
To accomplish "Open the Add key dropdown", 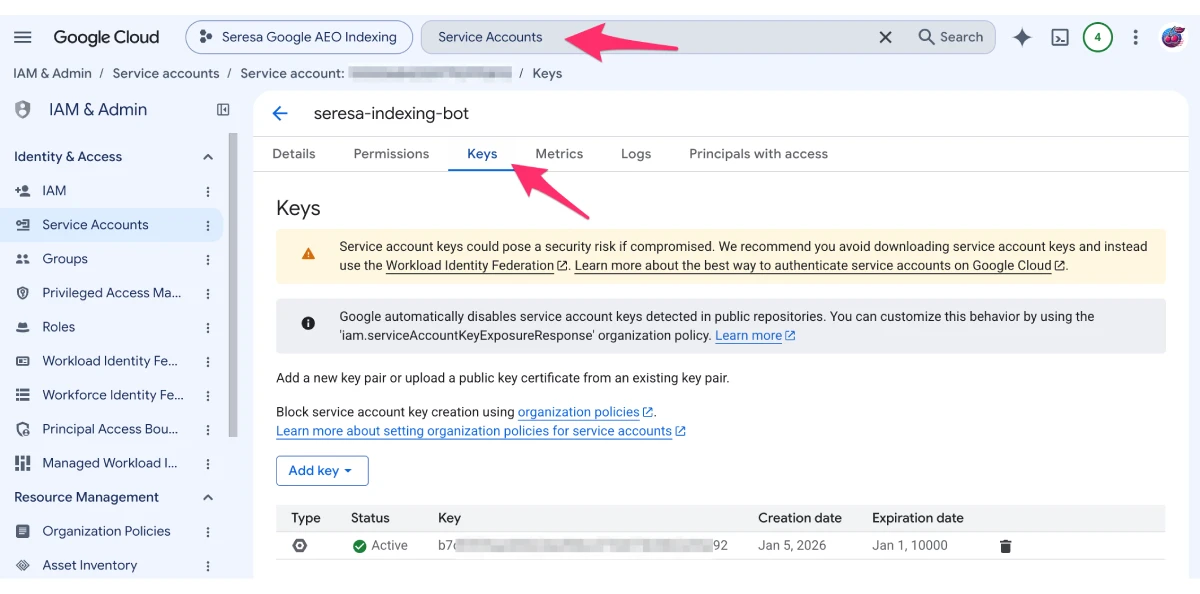I will tap(322, 471).
